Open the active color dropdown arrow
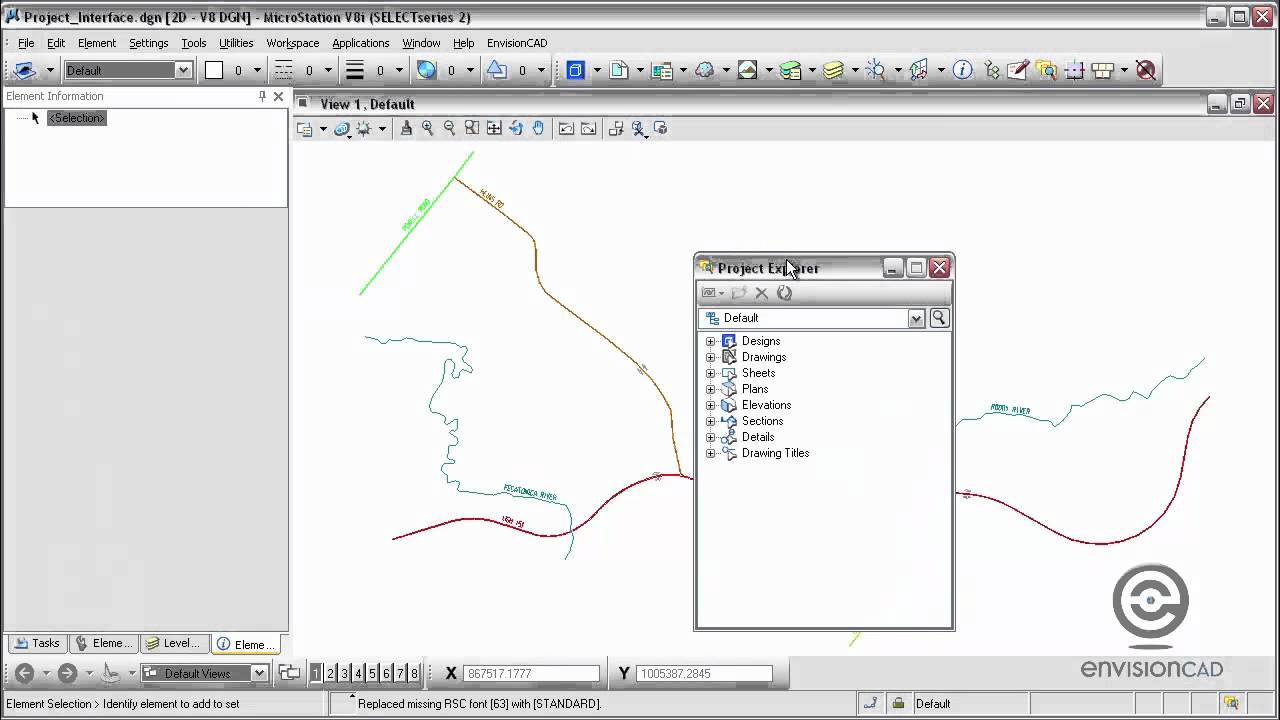1280x720 pixels. (257, 70)
